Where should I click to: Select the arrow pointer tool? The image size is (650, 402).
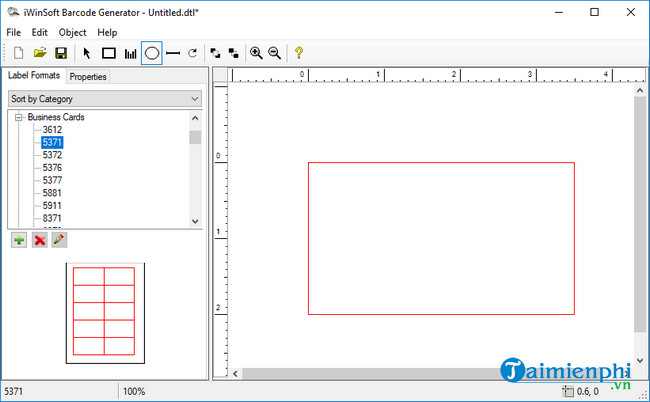click(x=87, y=53)
